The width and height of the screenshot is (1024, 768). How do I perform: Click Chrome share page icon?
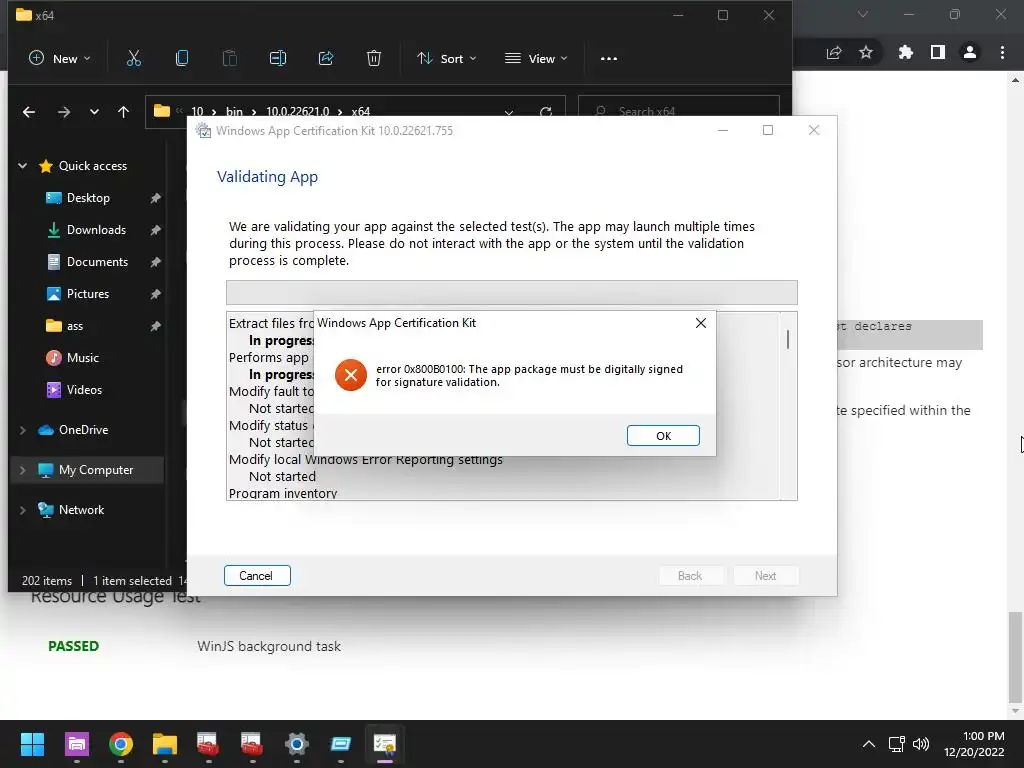pos(834,52)
